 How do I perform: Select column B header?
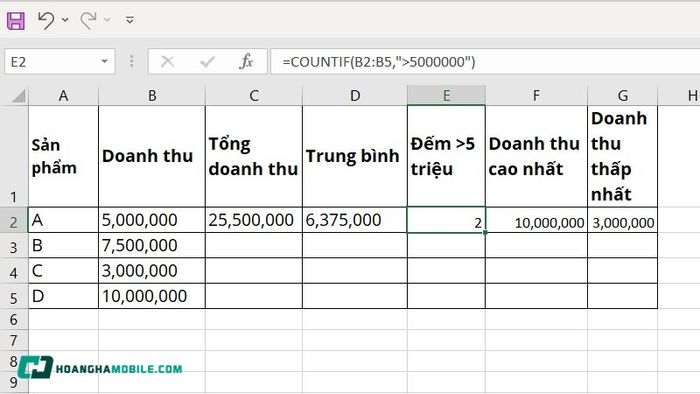point(152,95)
